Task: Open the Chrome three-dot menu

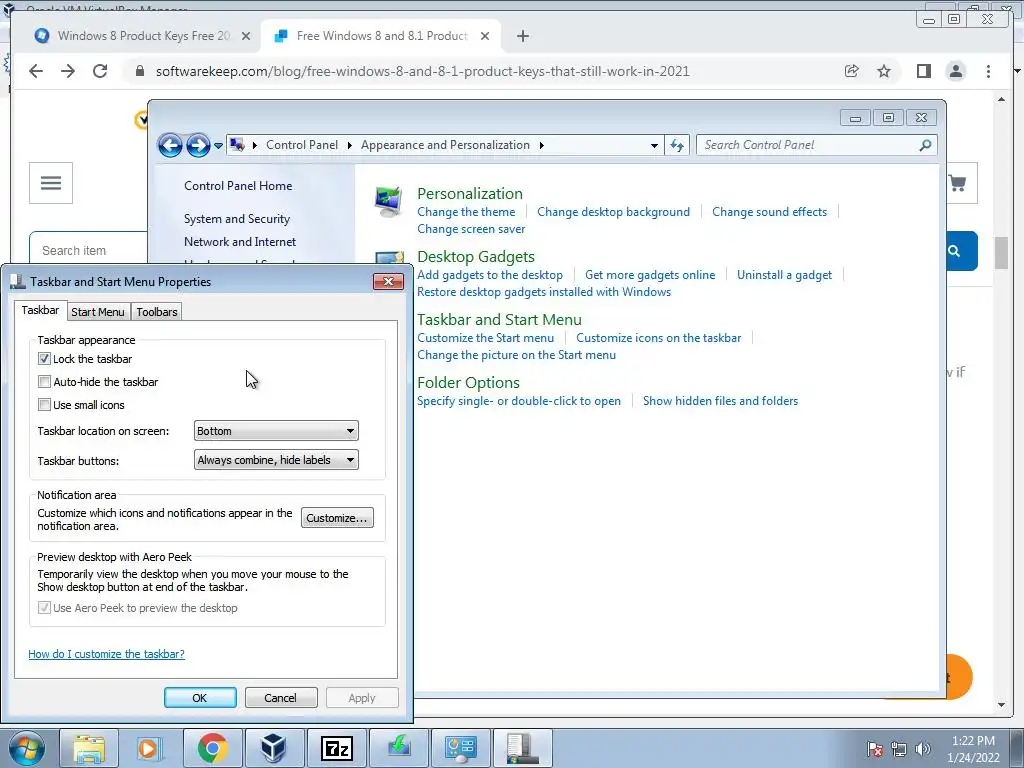Action: (x=988, y=71)
